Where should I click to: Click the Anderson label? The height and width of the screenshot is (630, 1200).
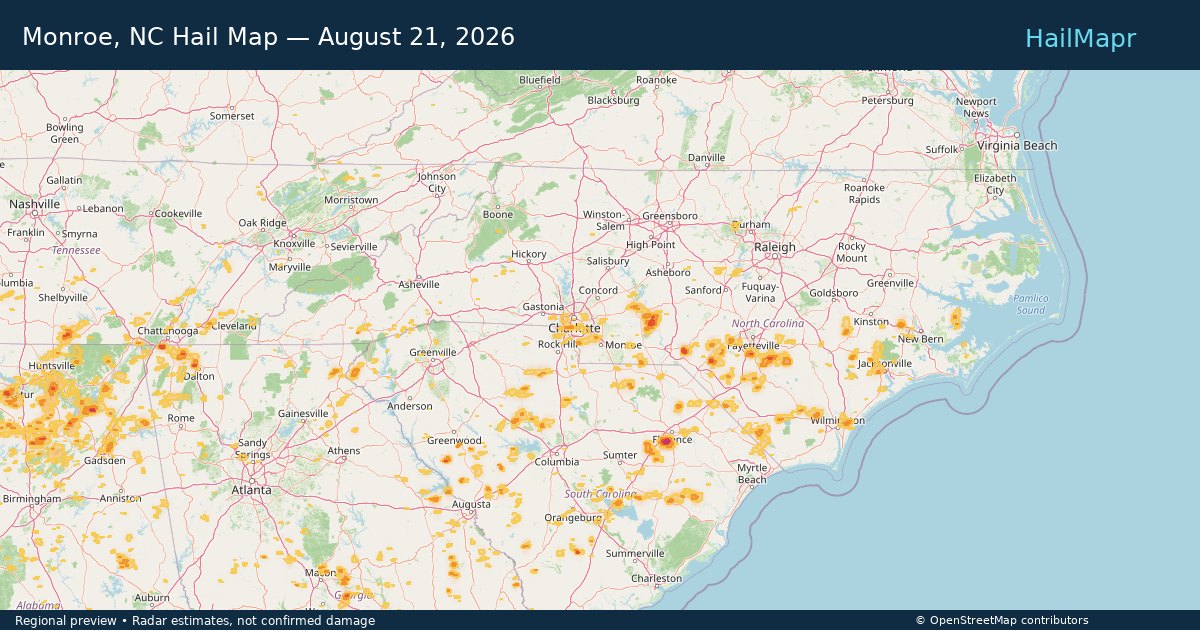pos(410,407)
